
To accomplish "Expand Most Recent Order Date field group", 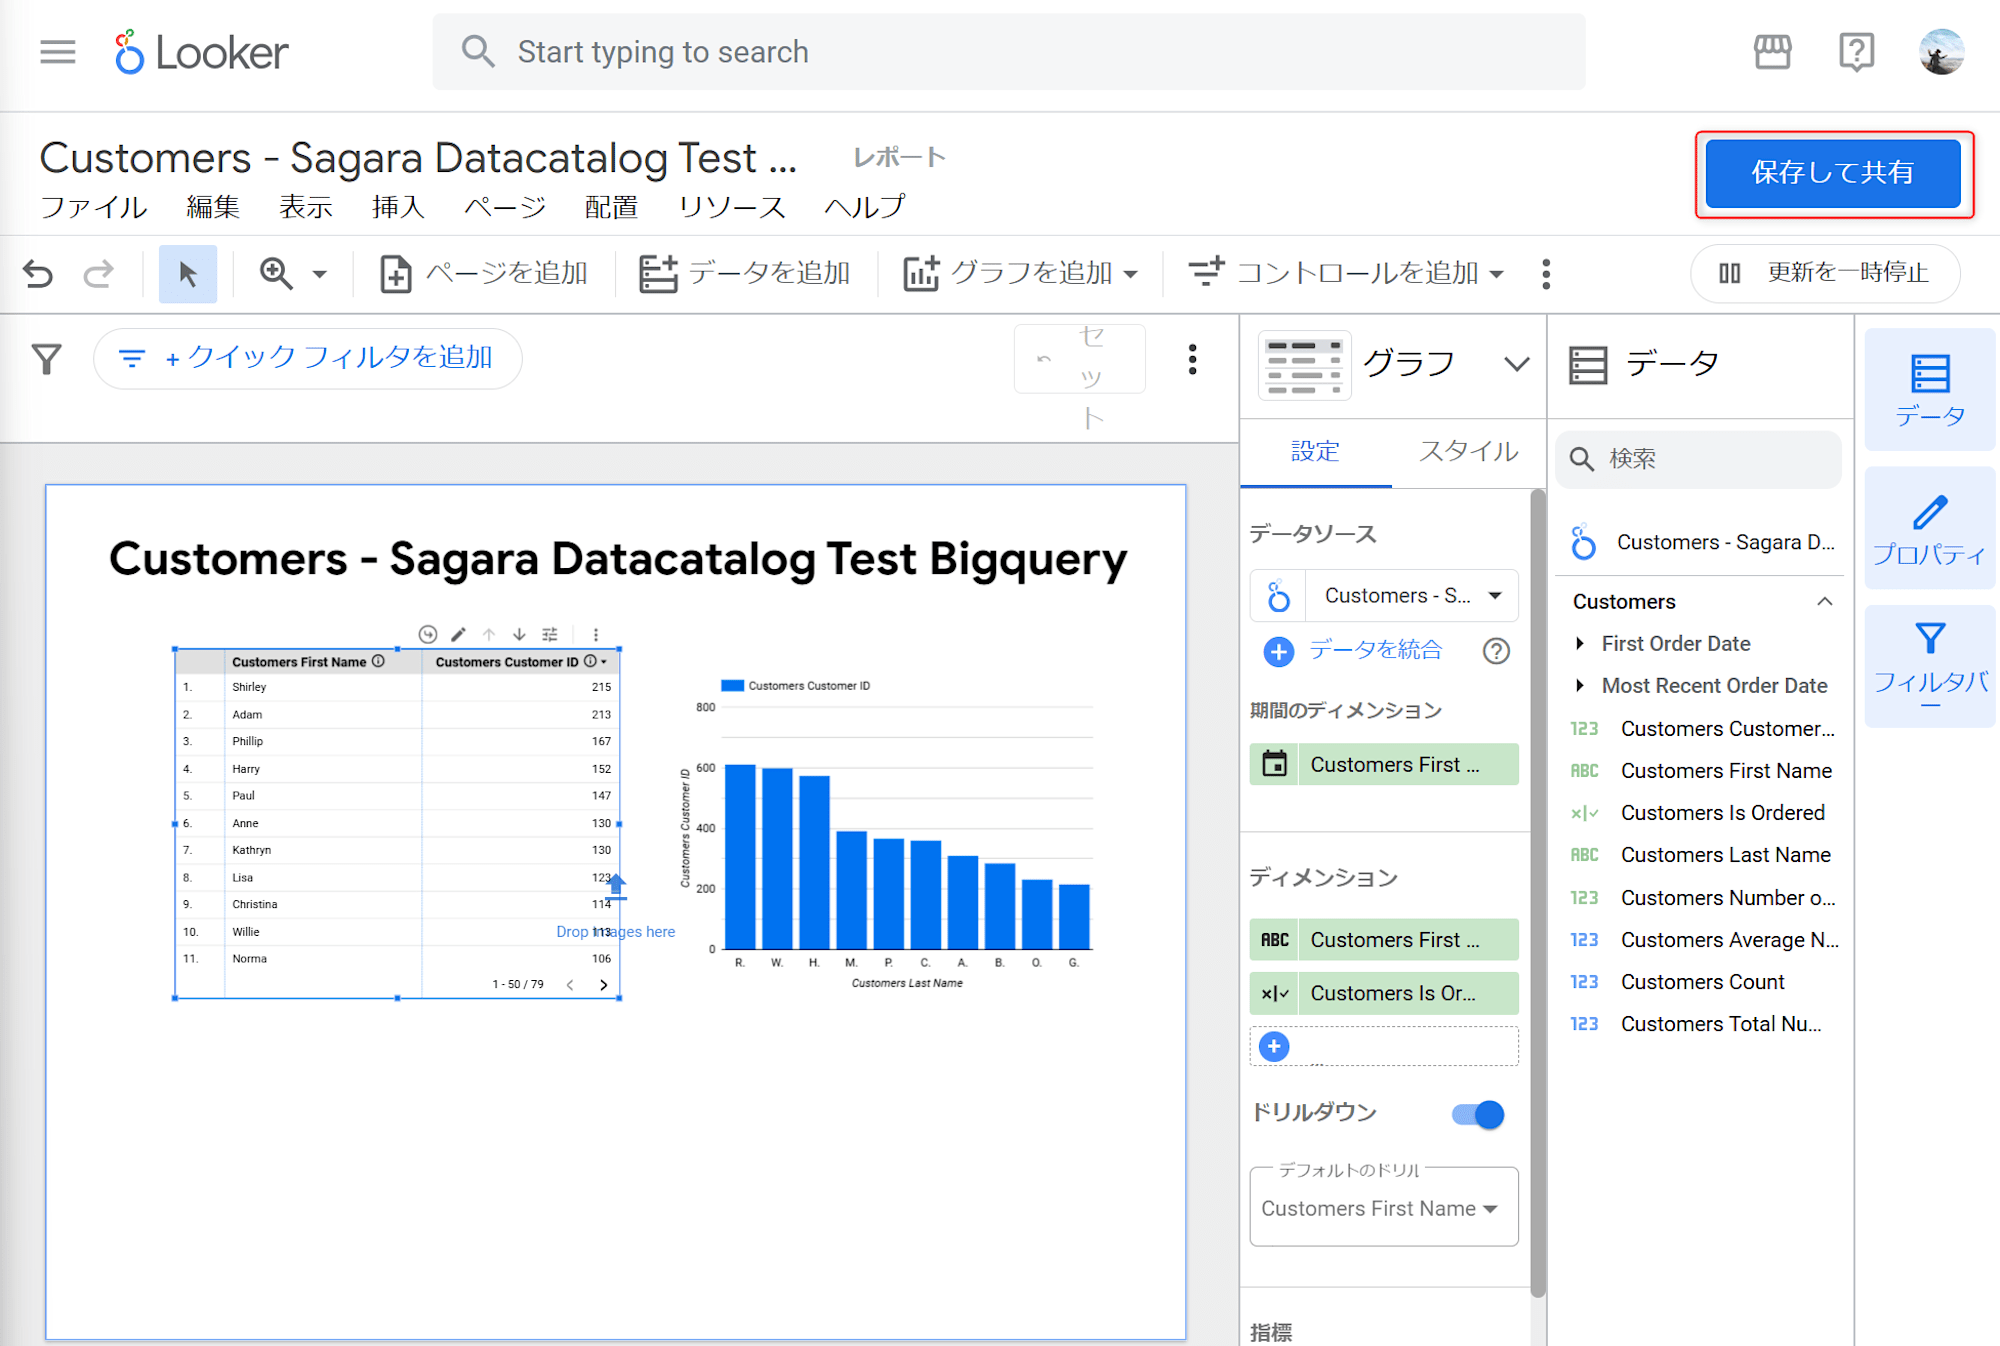I will [1579, 685].
